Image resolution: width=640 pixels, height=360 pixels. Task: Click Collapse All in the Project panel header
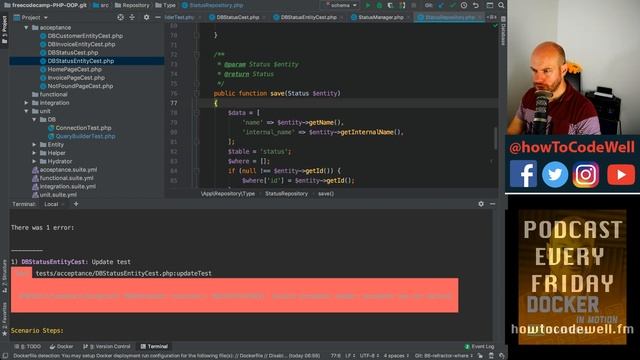[x=132, y=18]
